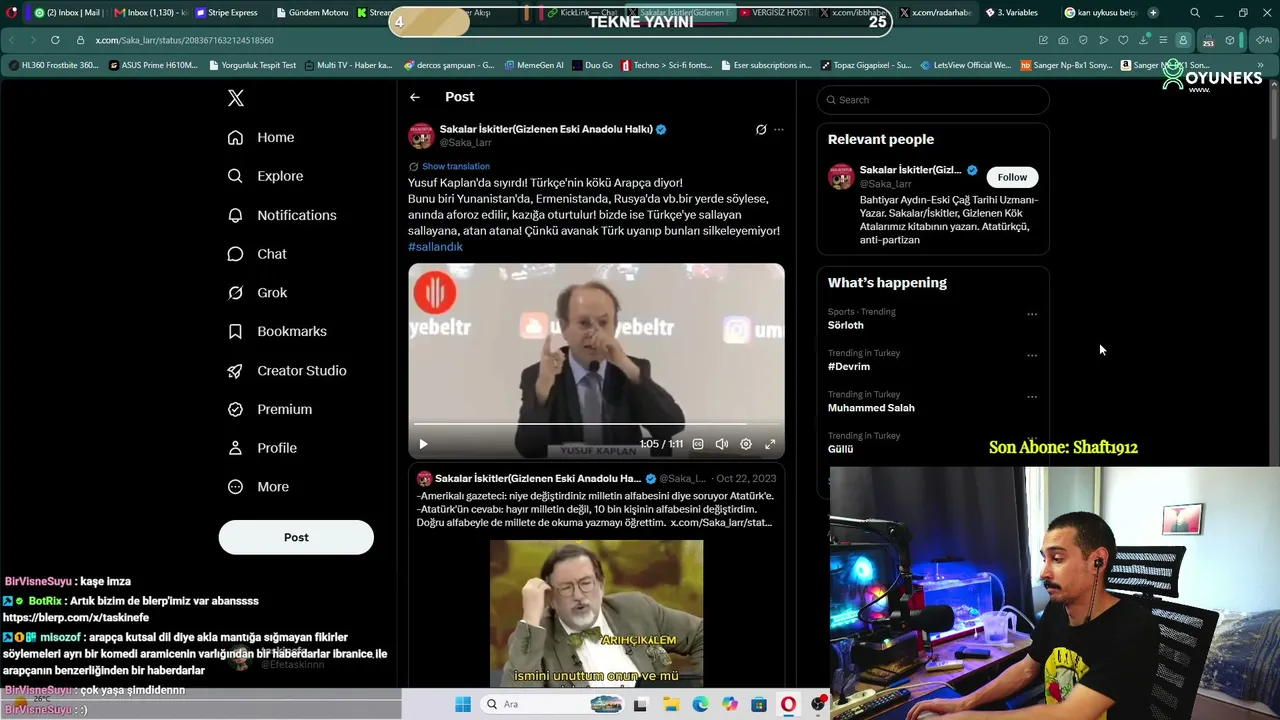Reload the page in browser

[54, 40]
